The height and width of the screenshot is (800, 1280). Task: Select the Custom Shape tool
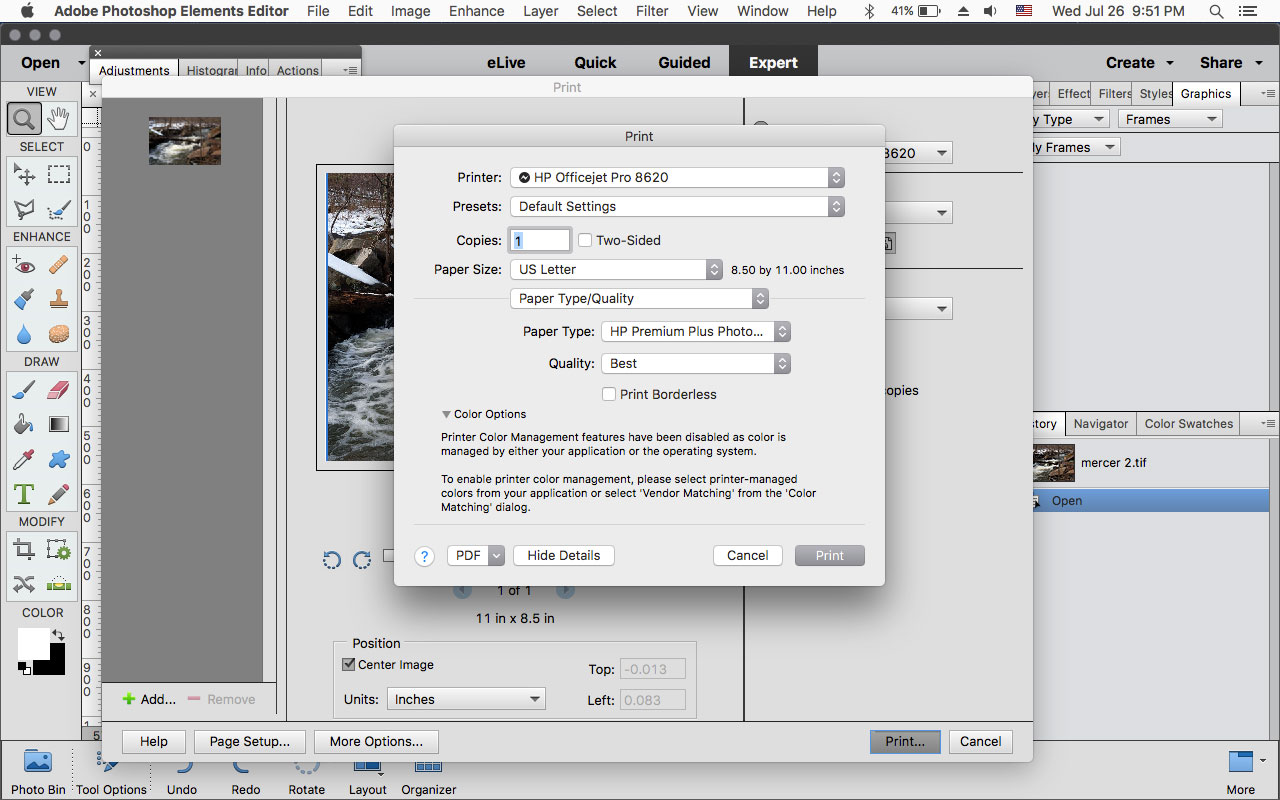pyautogui.click(x=59, y=459)
